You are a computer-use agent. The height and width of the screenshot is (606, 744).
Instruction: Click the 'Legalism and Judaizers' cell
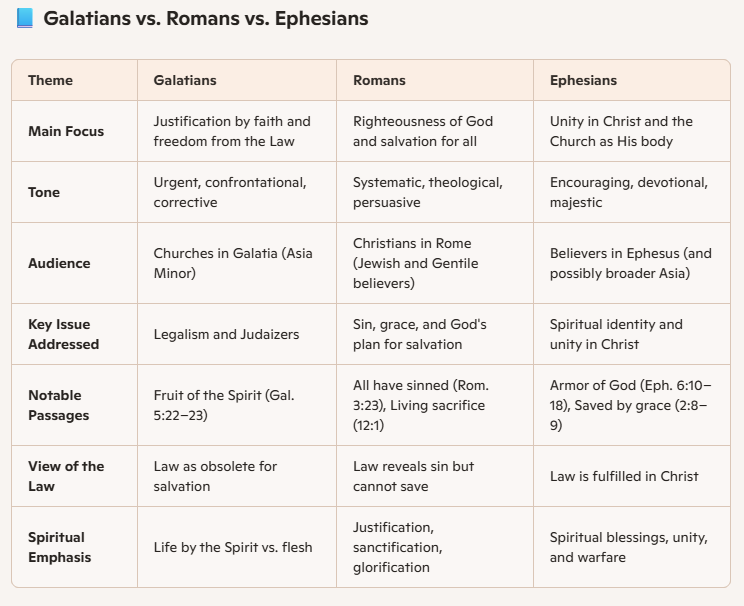coord(226,334)
